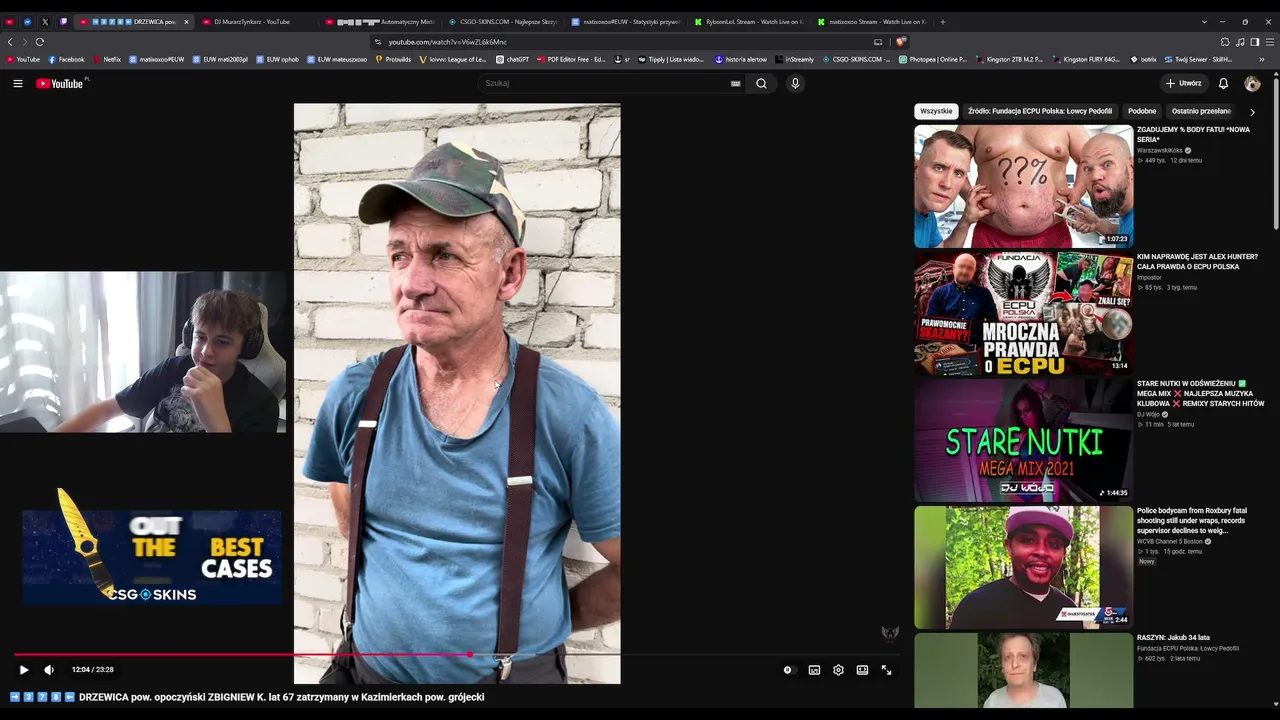Reload the page with the refresh icon
This screenshot has height=720, width=1280.
(x=39, y=42)
